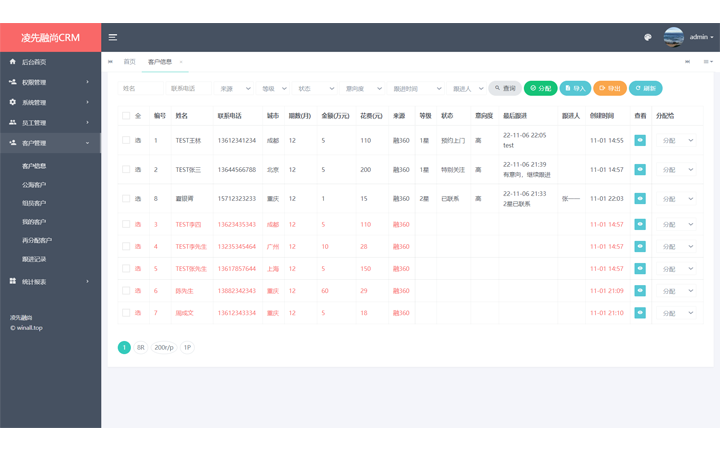Open the theme palette icon in header

point(647,37)
